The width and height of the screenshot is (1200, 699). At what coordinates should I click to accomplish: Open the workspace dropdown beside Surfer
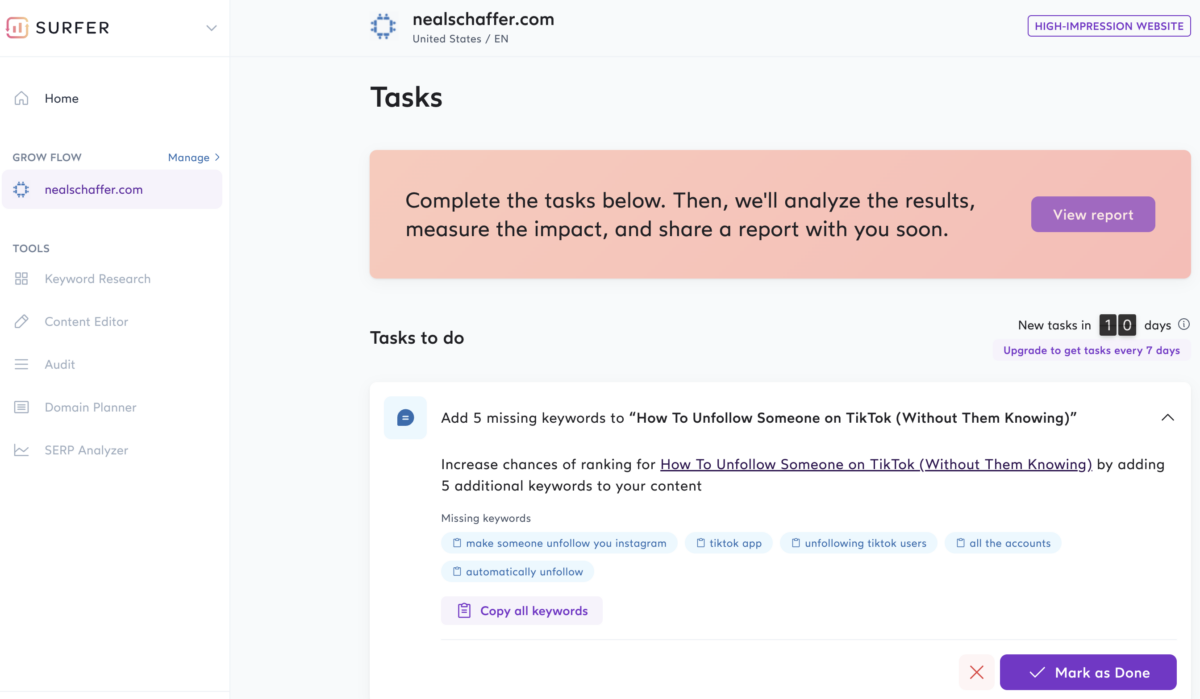point(211,28)
